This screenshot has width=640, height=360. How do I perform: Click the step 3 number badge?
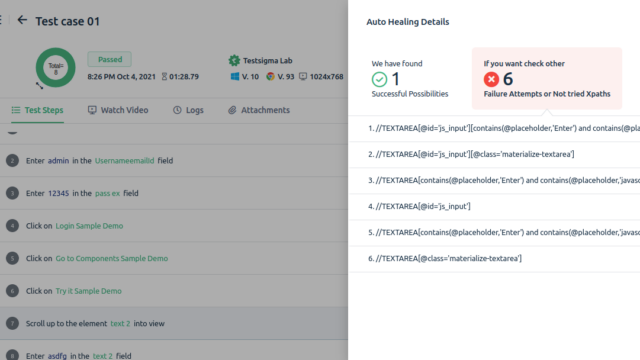[12, 193]
